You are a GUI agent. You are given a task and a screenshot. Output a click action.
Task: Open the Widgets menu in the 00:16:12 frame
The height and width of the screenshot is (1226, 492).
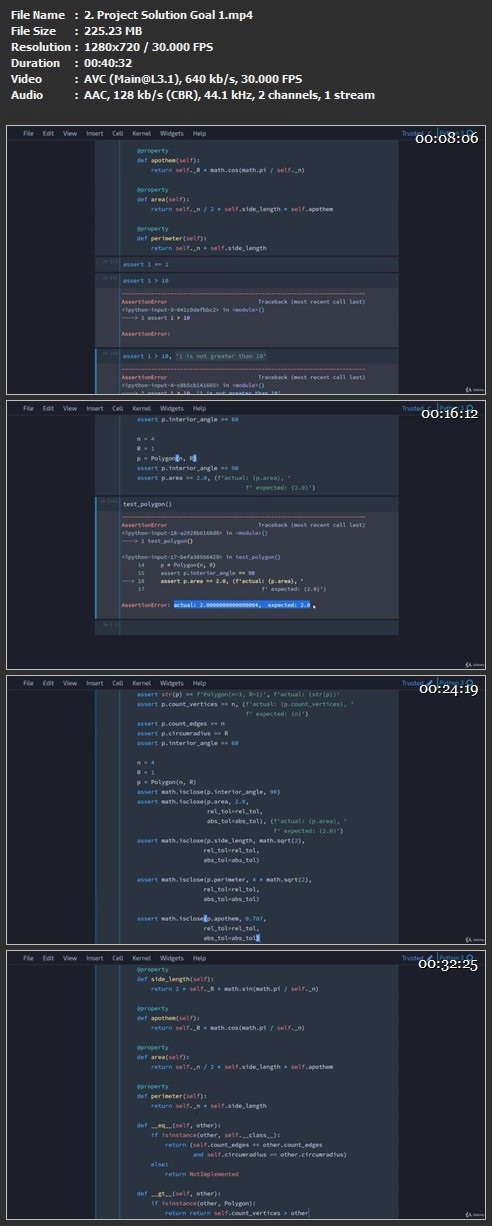point(172,408)
